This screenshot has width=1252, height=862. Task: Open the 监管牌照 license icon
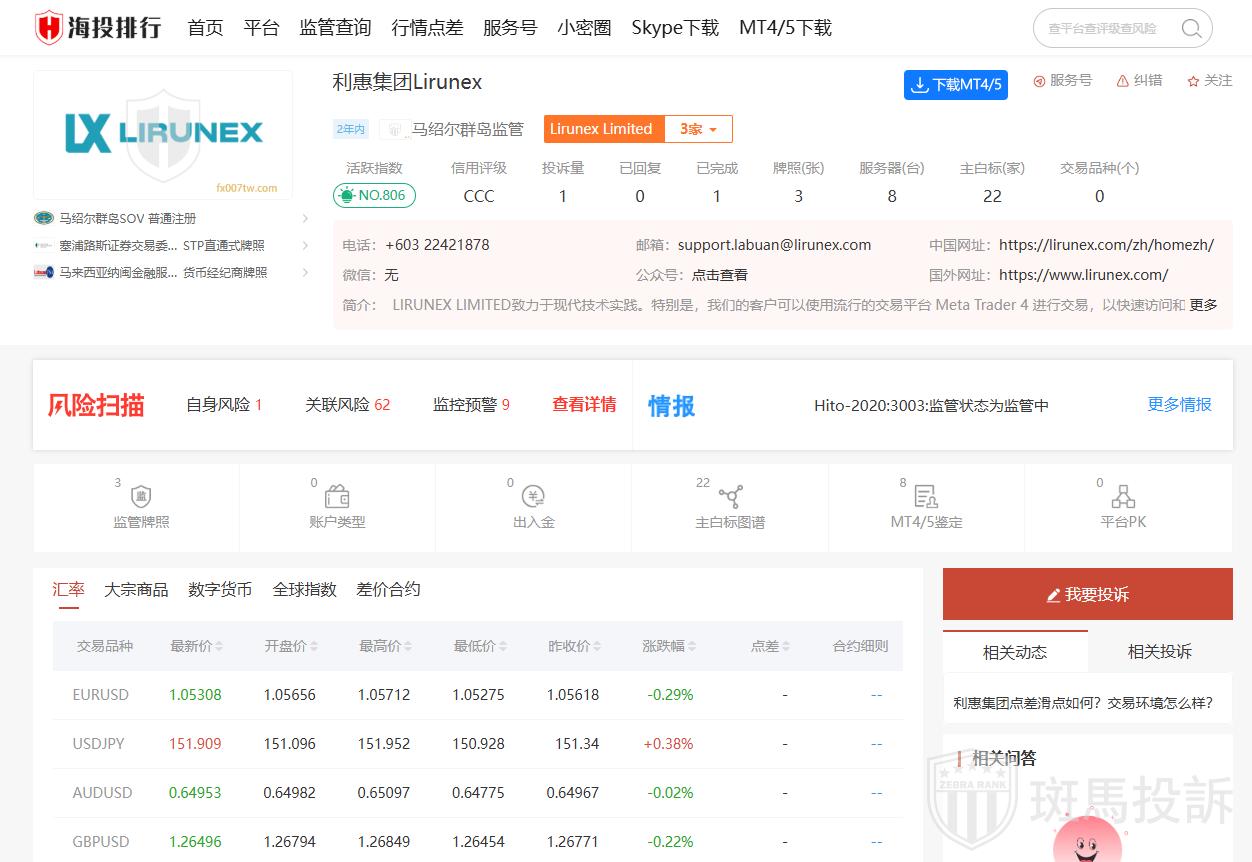pos(141,497)
